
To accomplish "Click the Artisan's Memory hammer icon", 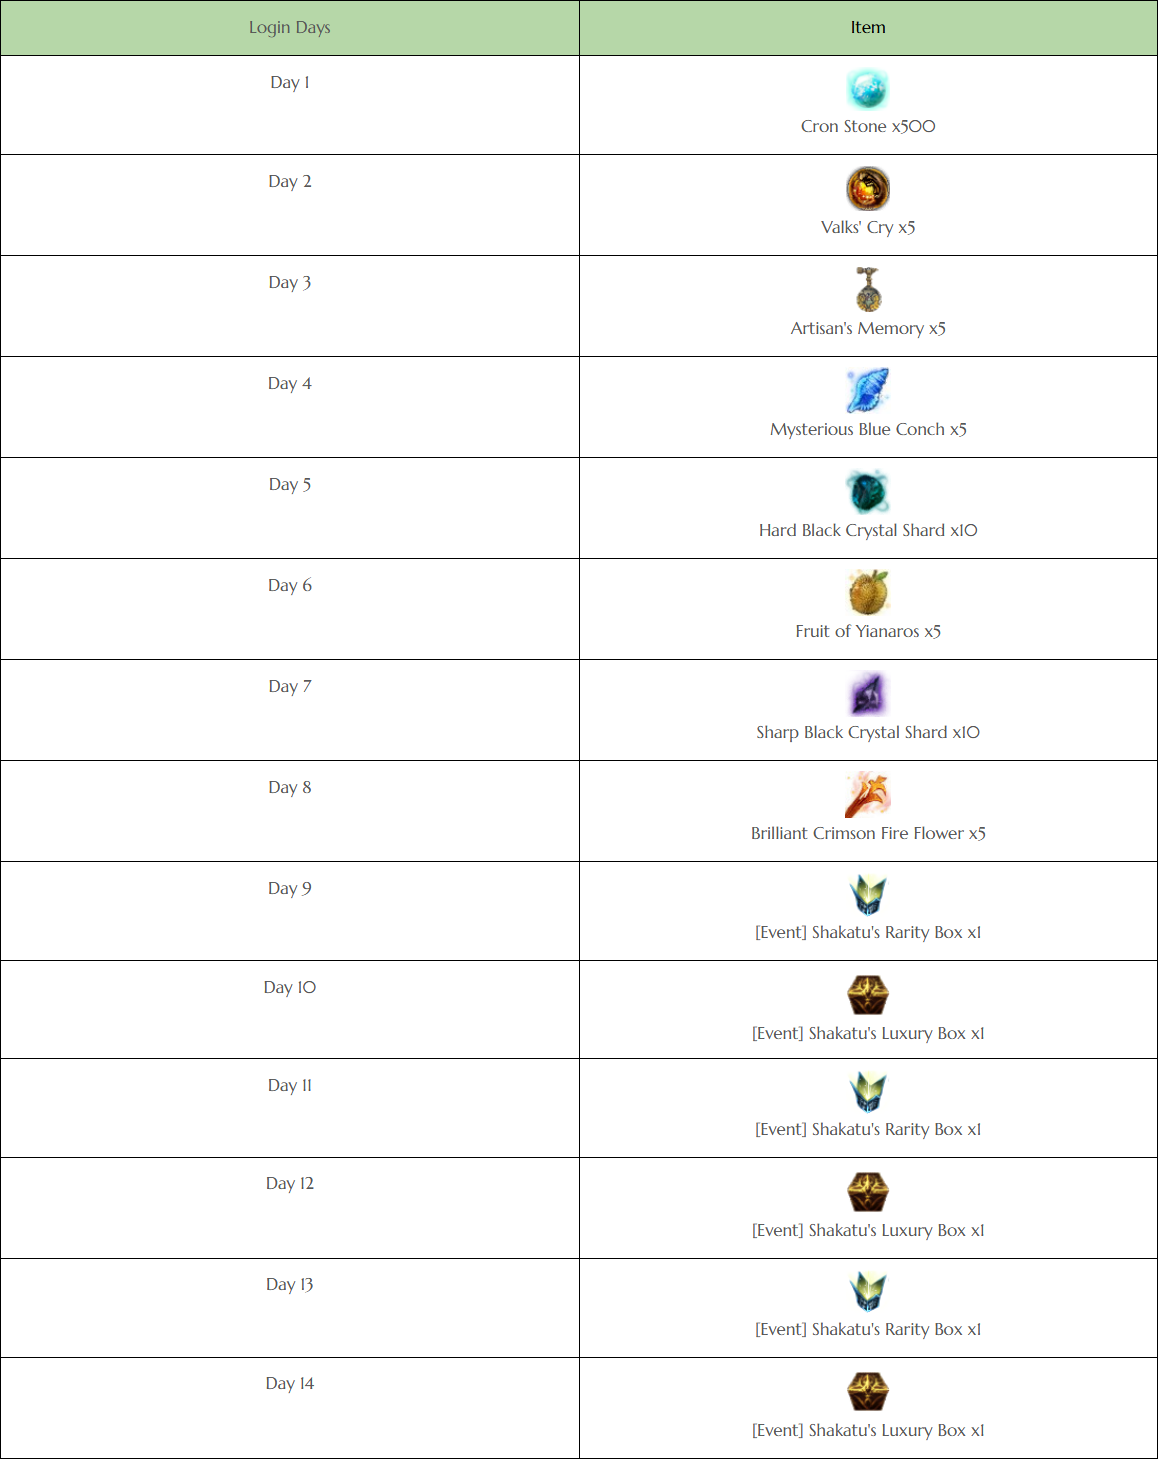I will click(x=867, y=290).
